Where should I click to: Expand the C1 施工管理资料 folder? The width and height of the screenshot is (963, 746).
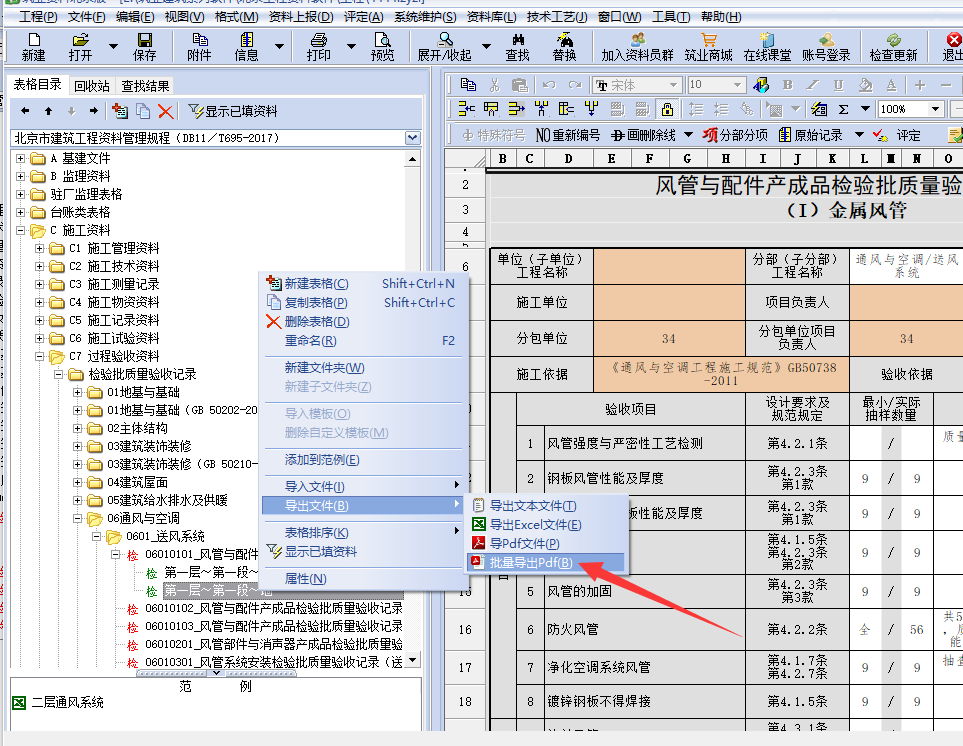(39, 248)
